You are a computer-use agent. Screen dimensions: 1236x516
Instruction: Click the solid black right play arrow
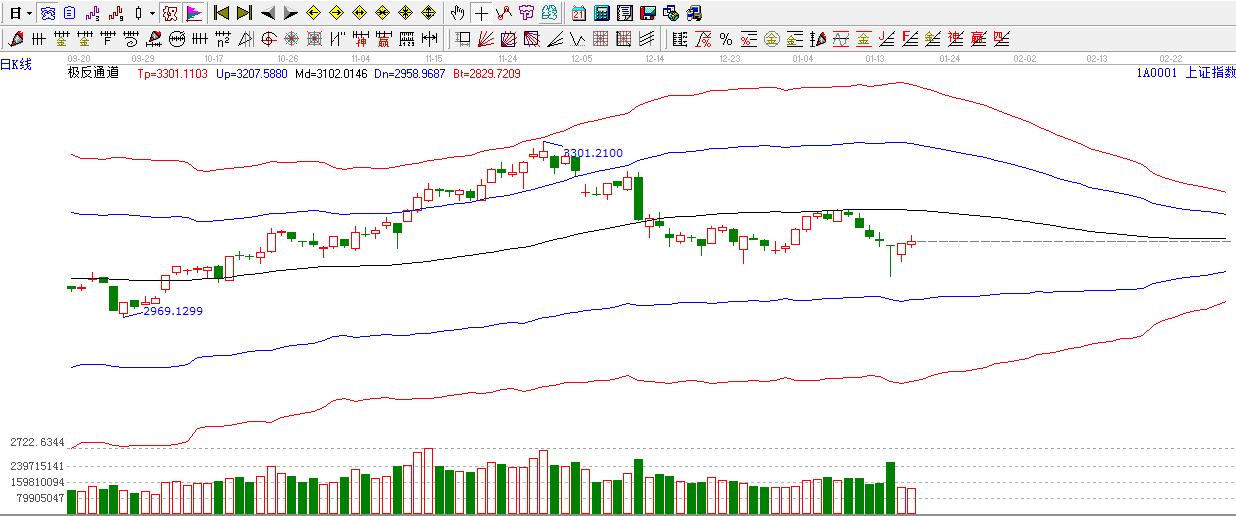(290, 13)
